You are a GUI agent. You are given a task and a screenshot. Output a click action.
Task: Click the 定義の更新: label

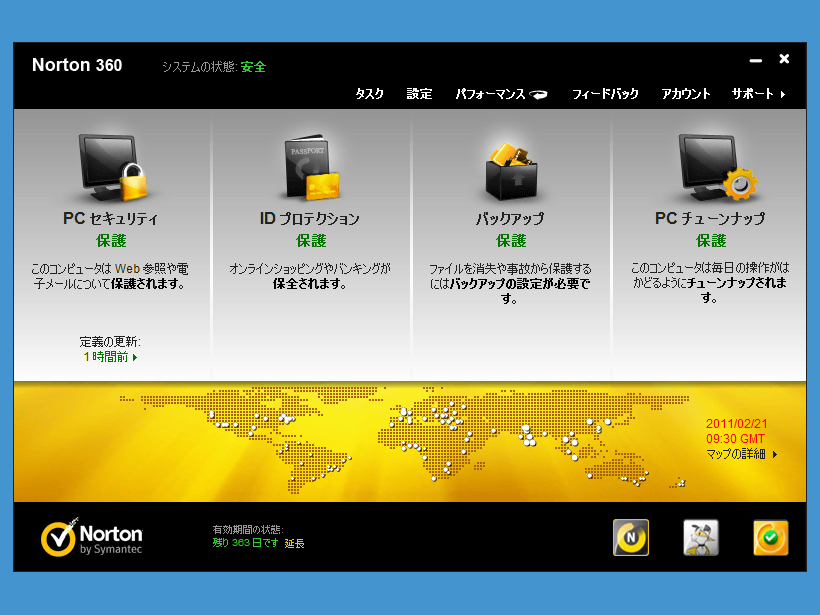[x=110, y=342]
